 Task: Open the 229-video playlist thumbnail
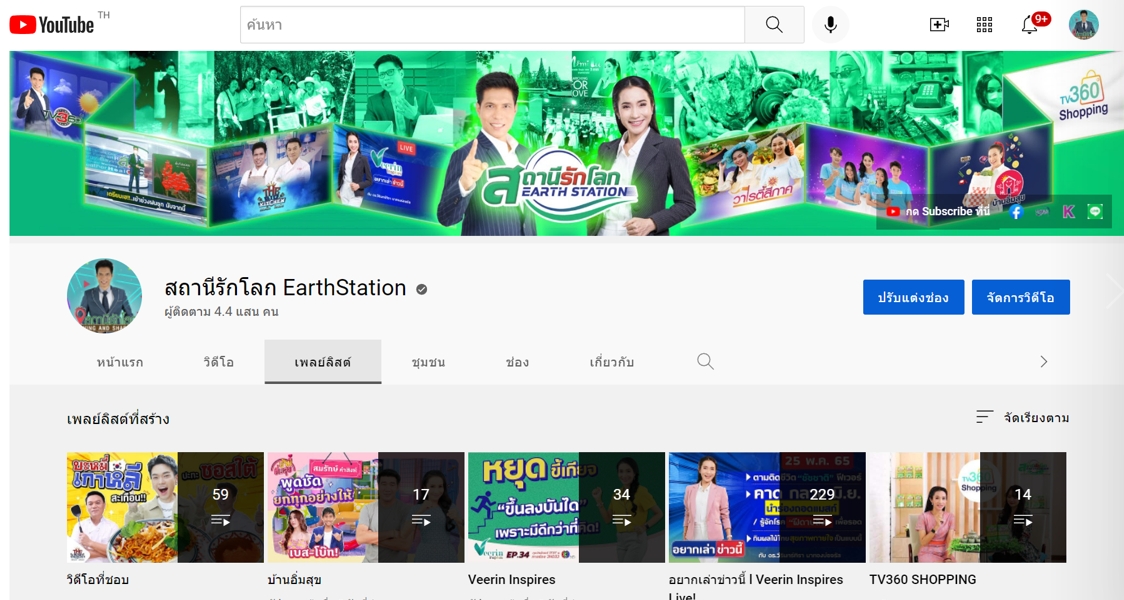point(767,507)
